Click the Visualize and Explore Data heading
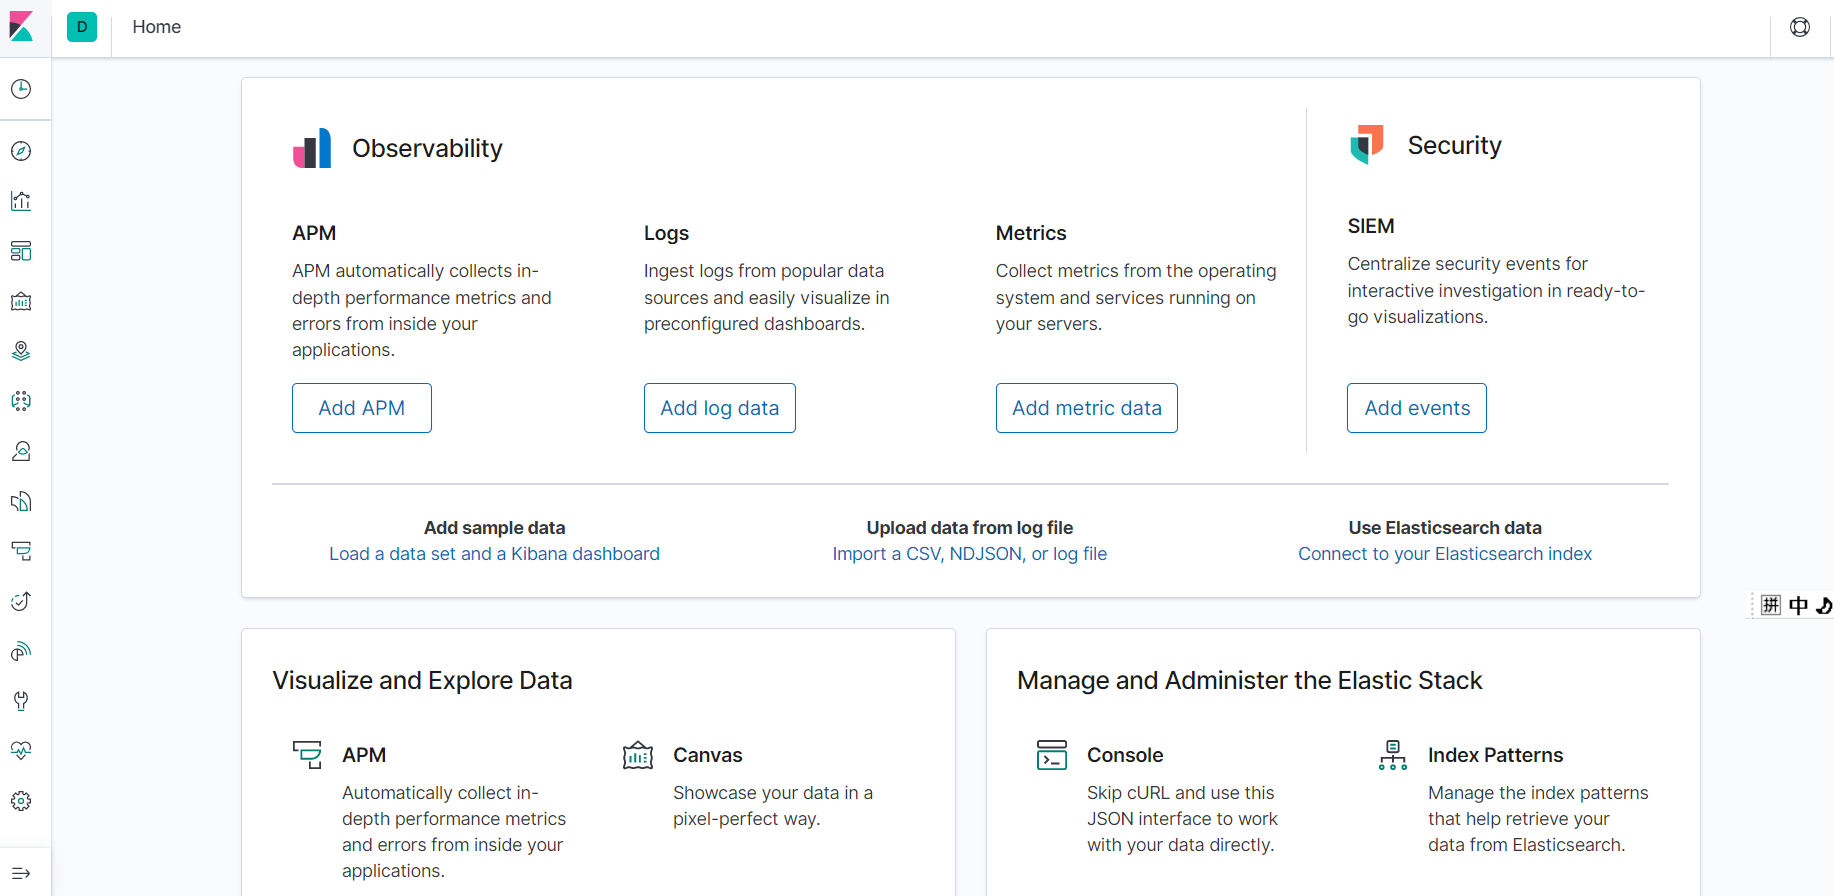 coord(422,680)
